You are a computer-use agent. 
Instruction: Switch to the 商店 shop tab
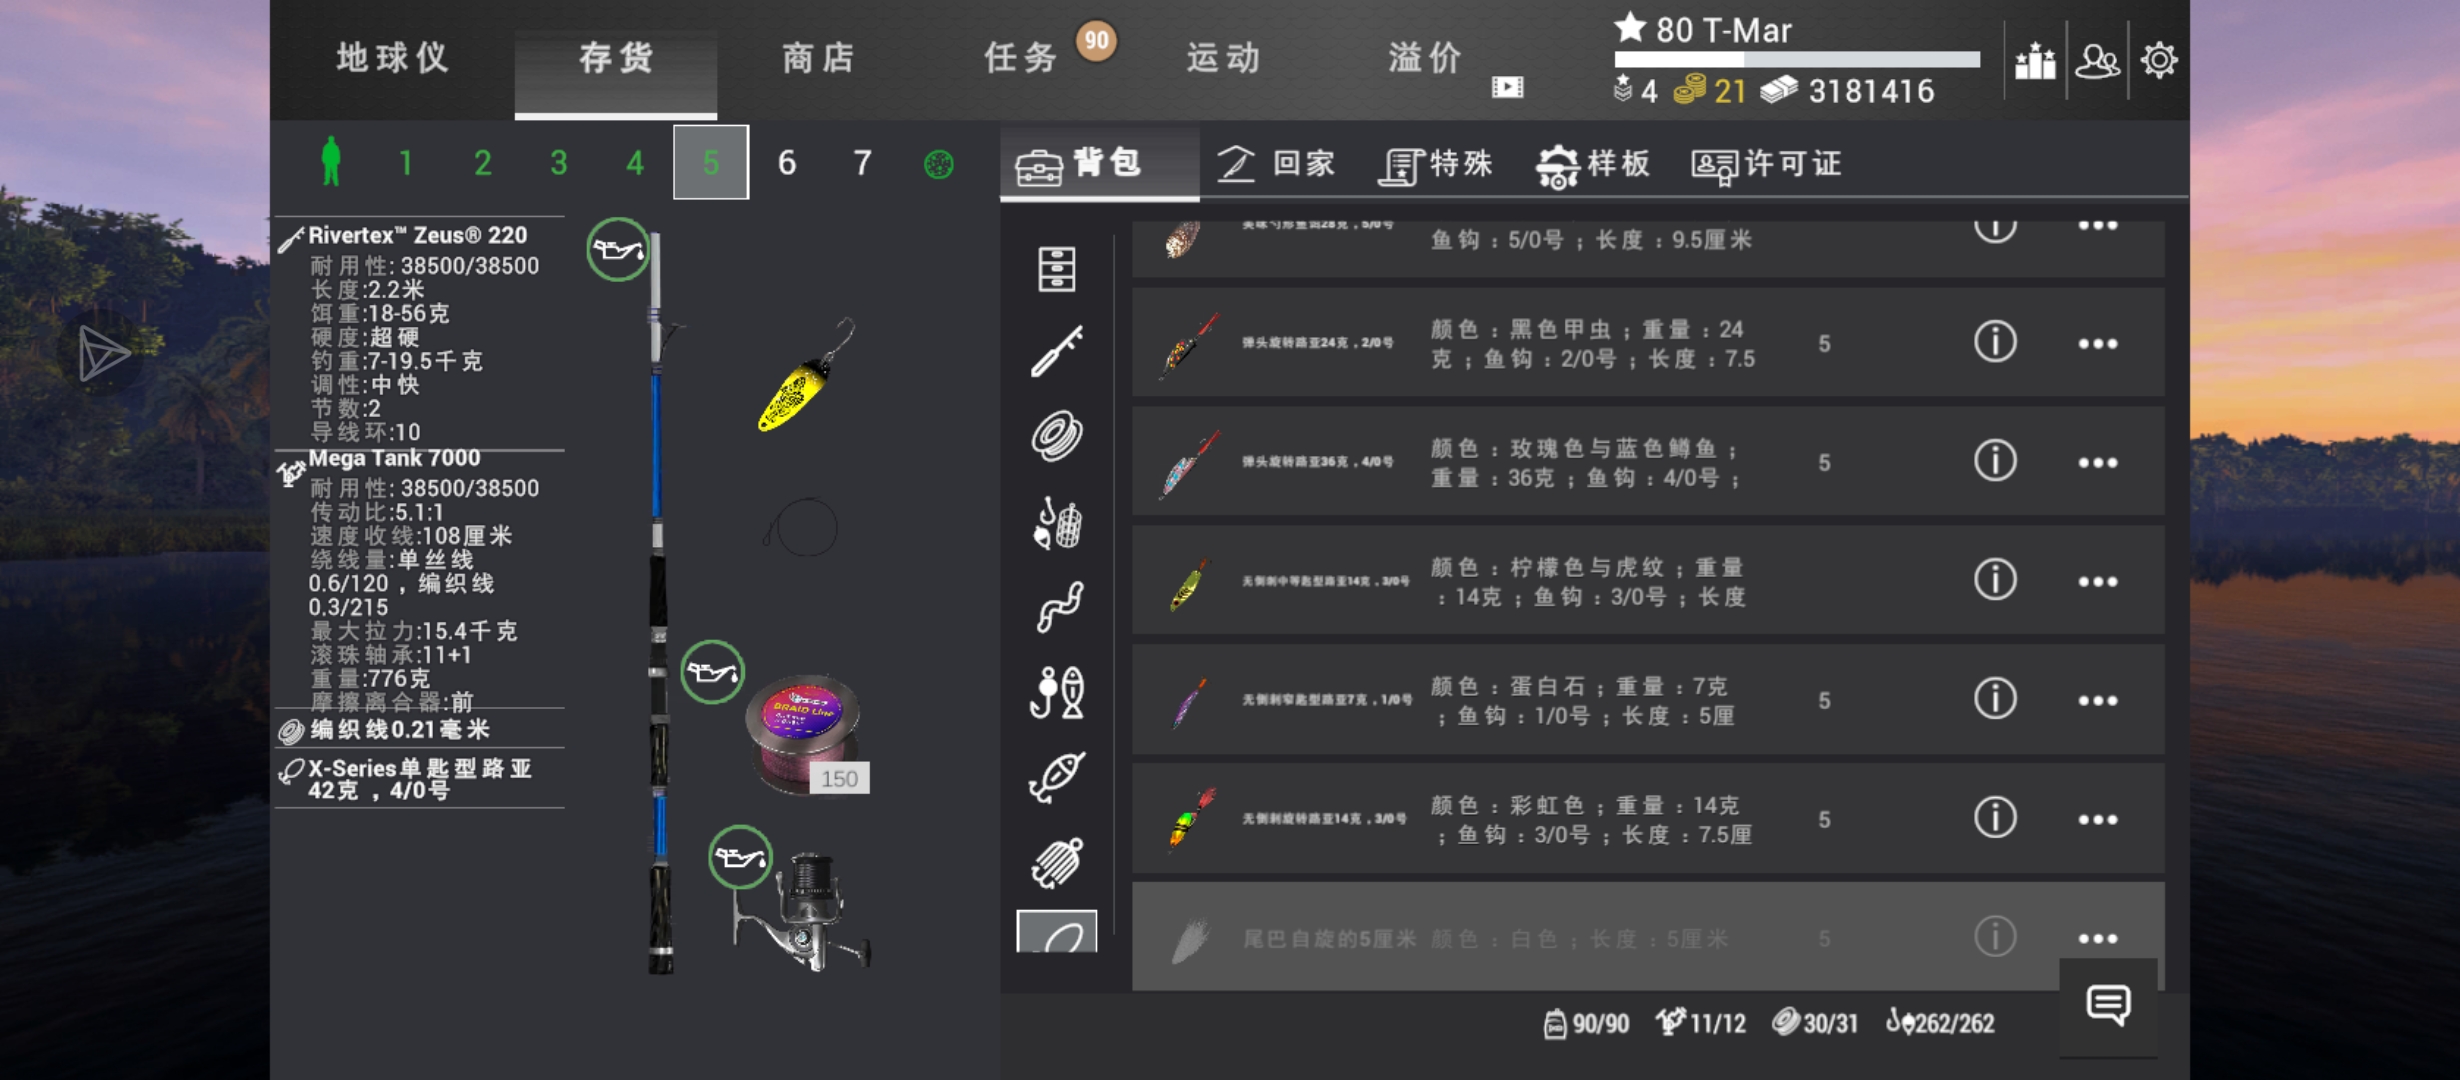pos(818,58)
